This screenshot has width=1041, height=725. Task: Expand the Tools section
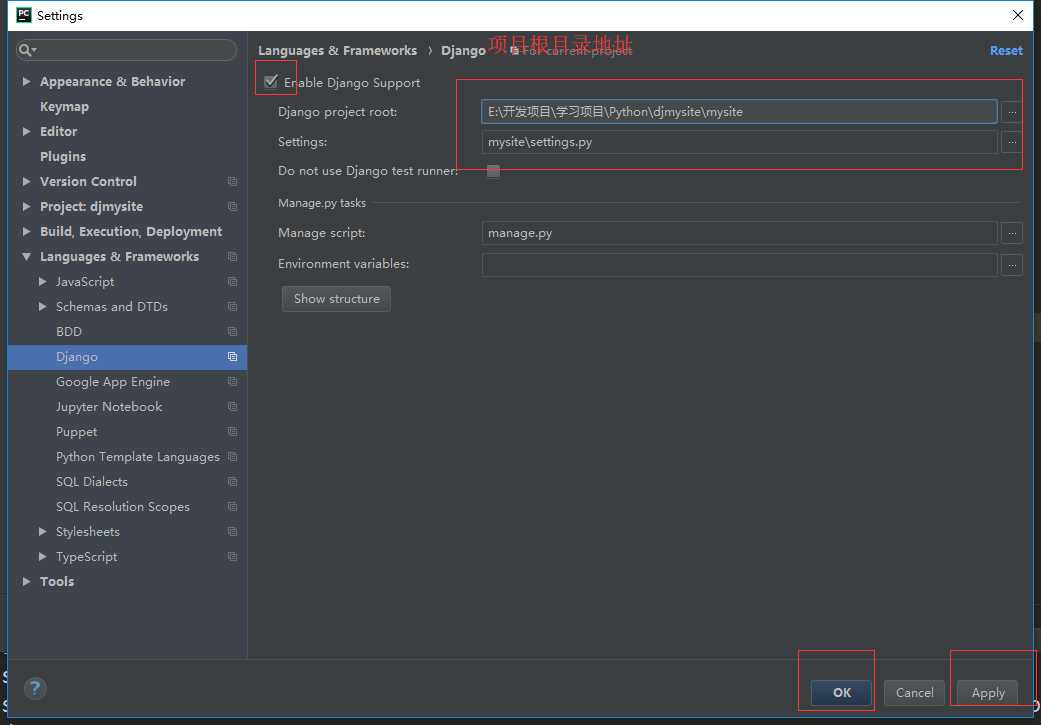[27, 582]
